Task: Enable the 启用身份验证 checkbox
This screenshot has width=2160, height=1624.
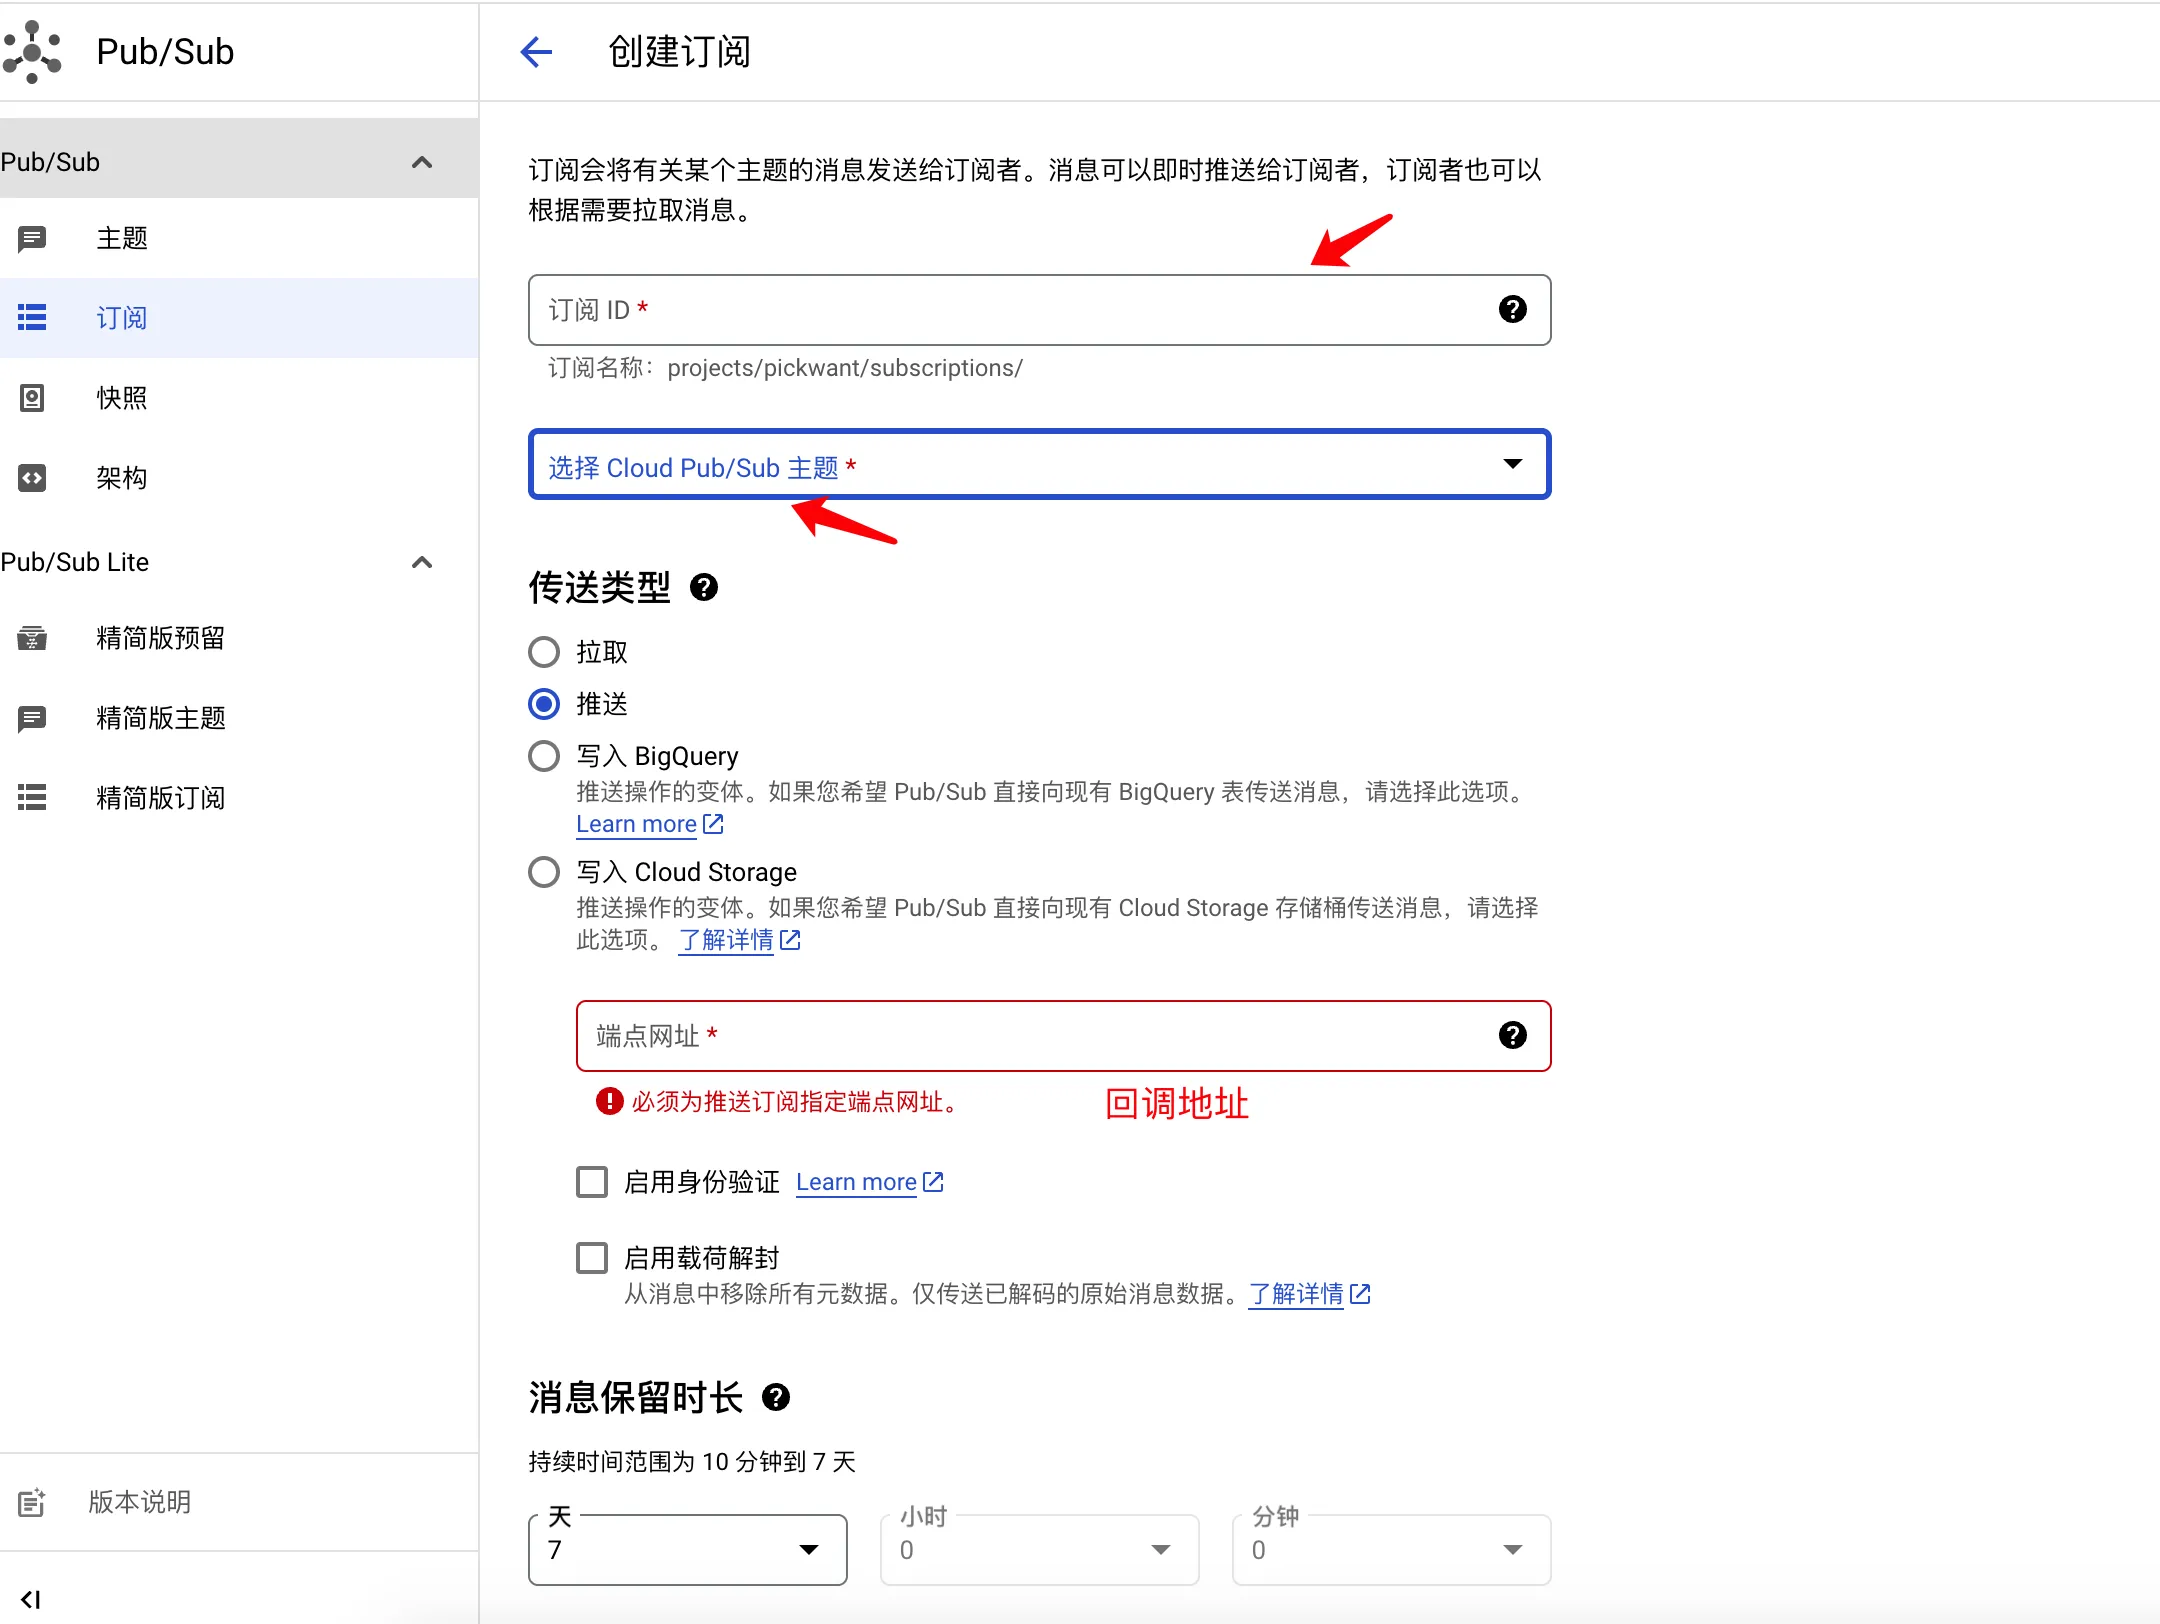Action: [592, 1182]
